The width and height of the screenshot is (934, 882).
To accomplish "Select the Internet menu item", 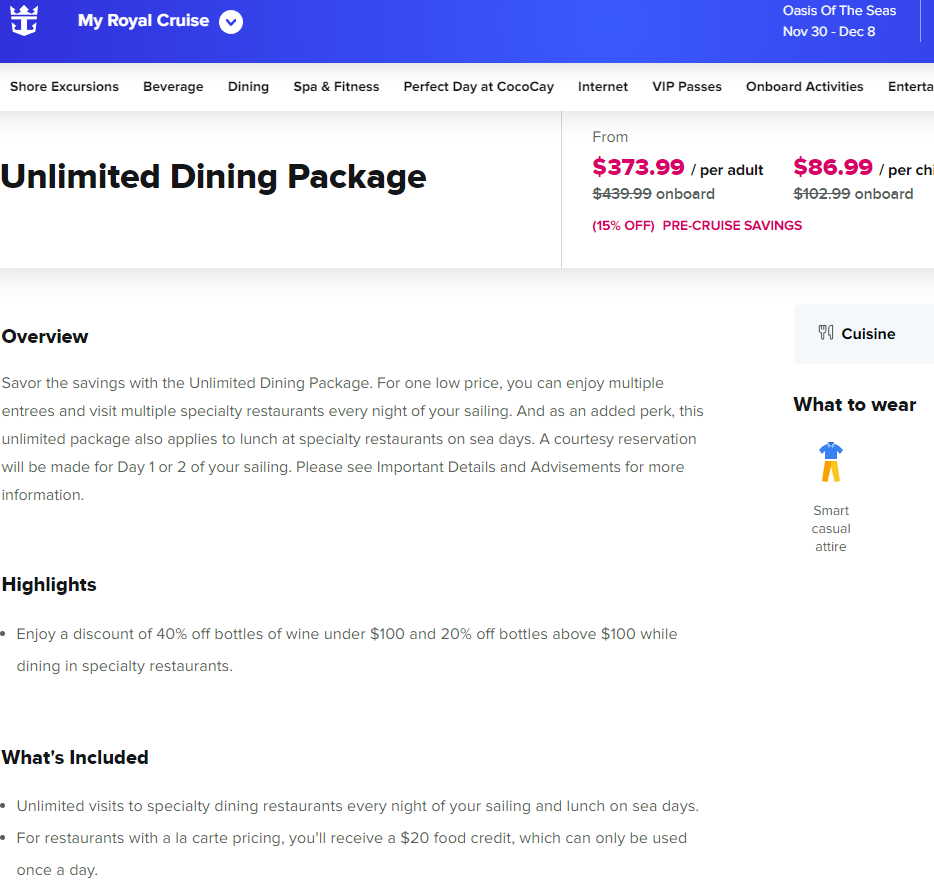I will (x=603, y=87).
